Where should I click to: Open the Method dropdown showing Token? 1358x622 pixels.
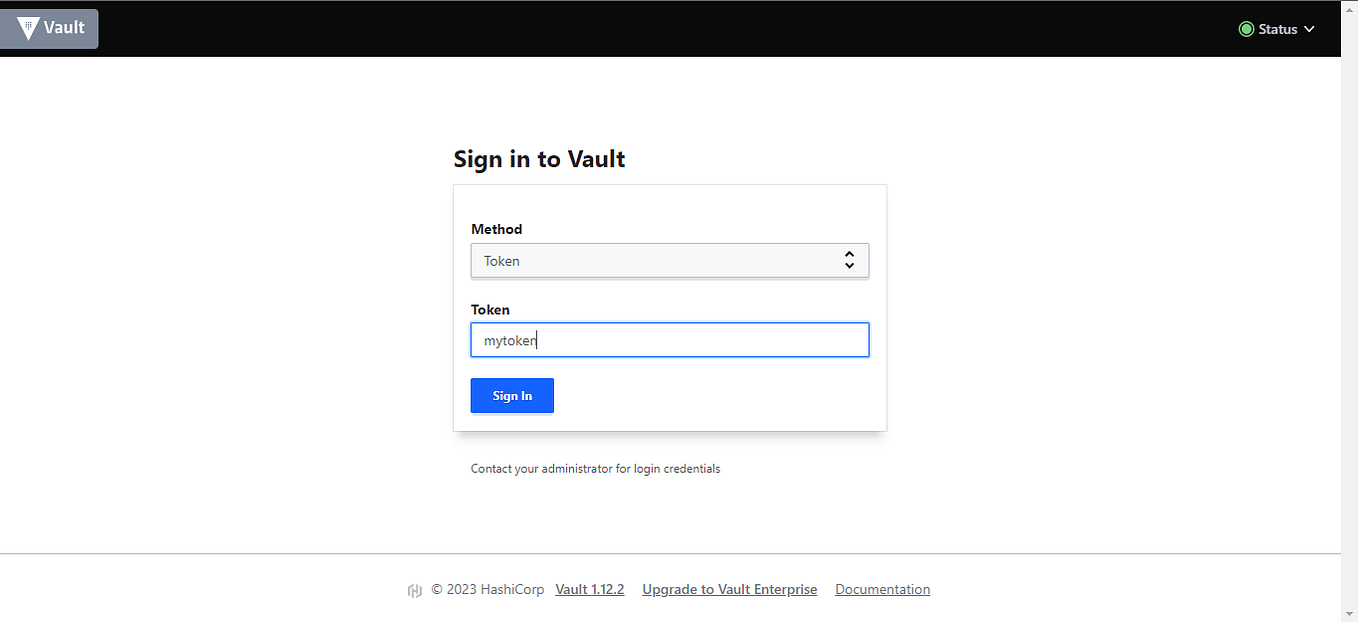[x=669, y=260]
